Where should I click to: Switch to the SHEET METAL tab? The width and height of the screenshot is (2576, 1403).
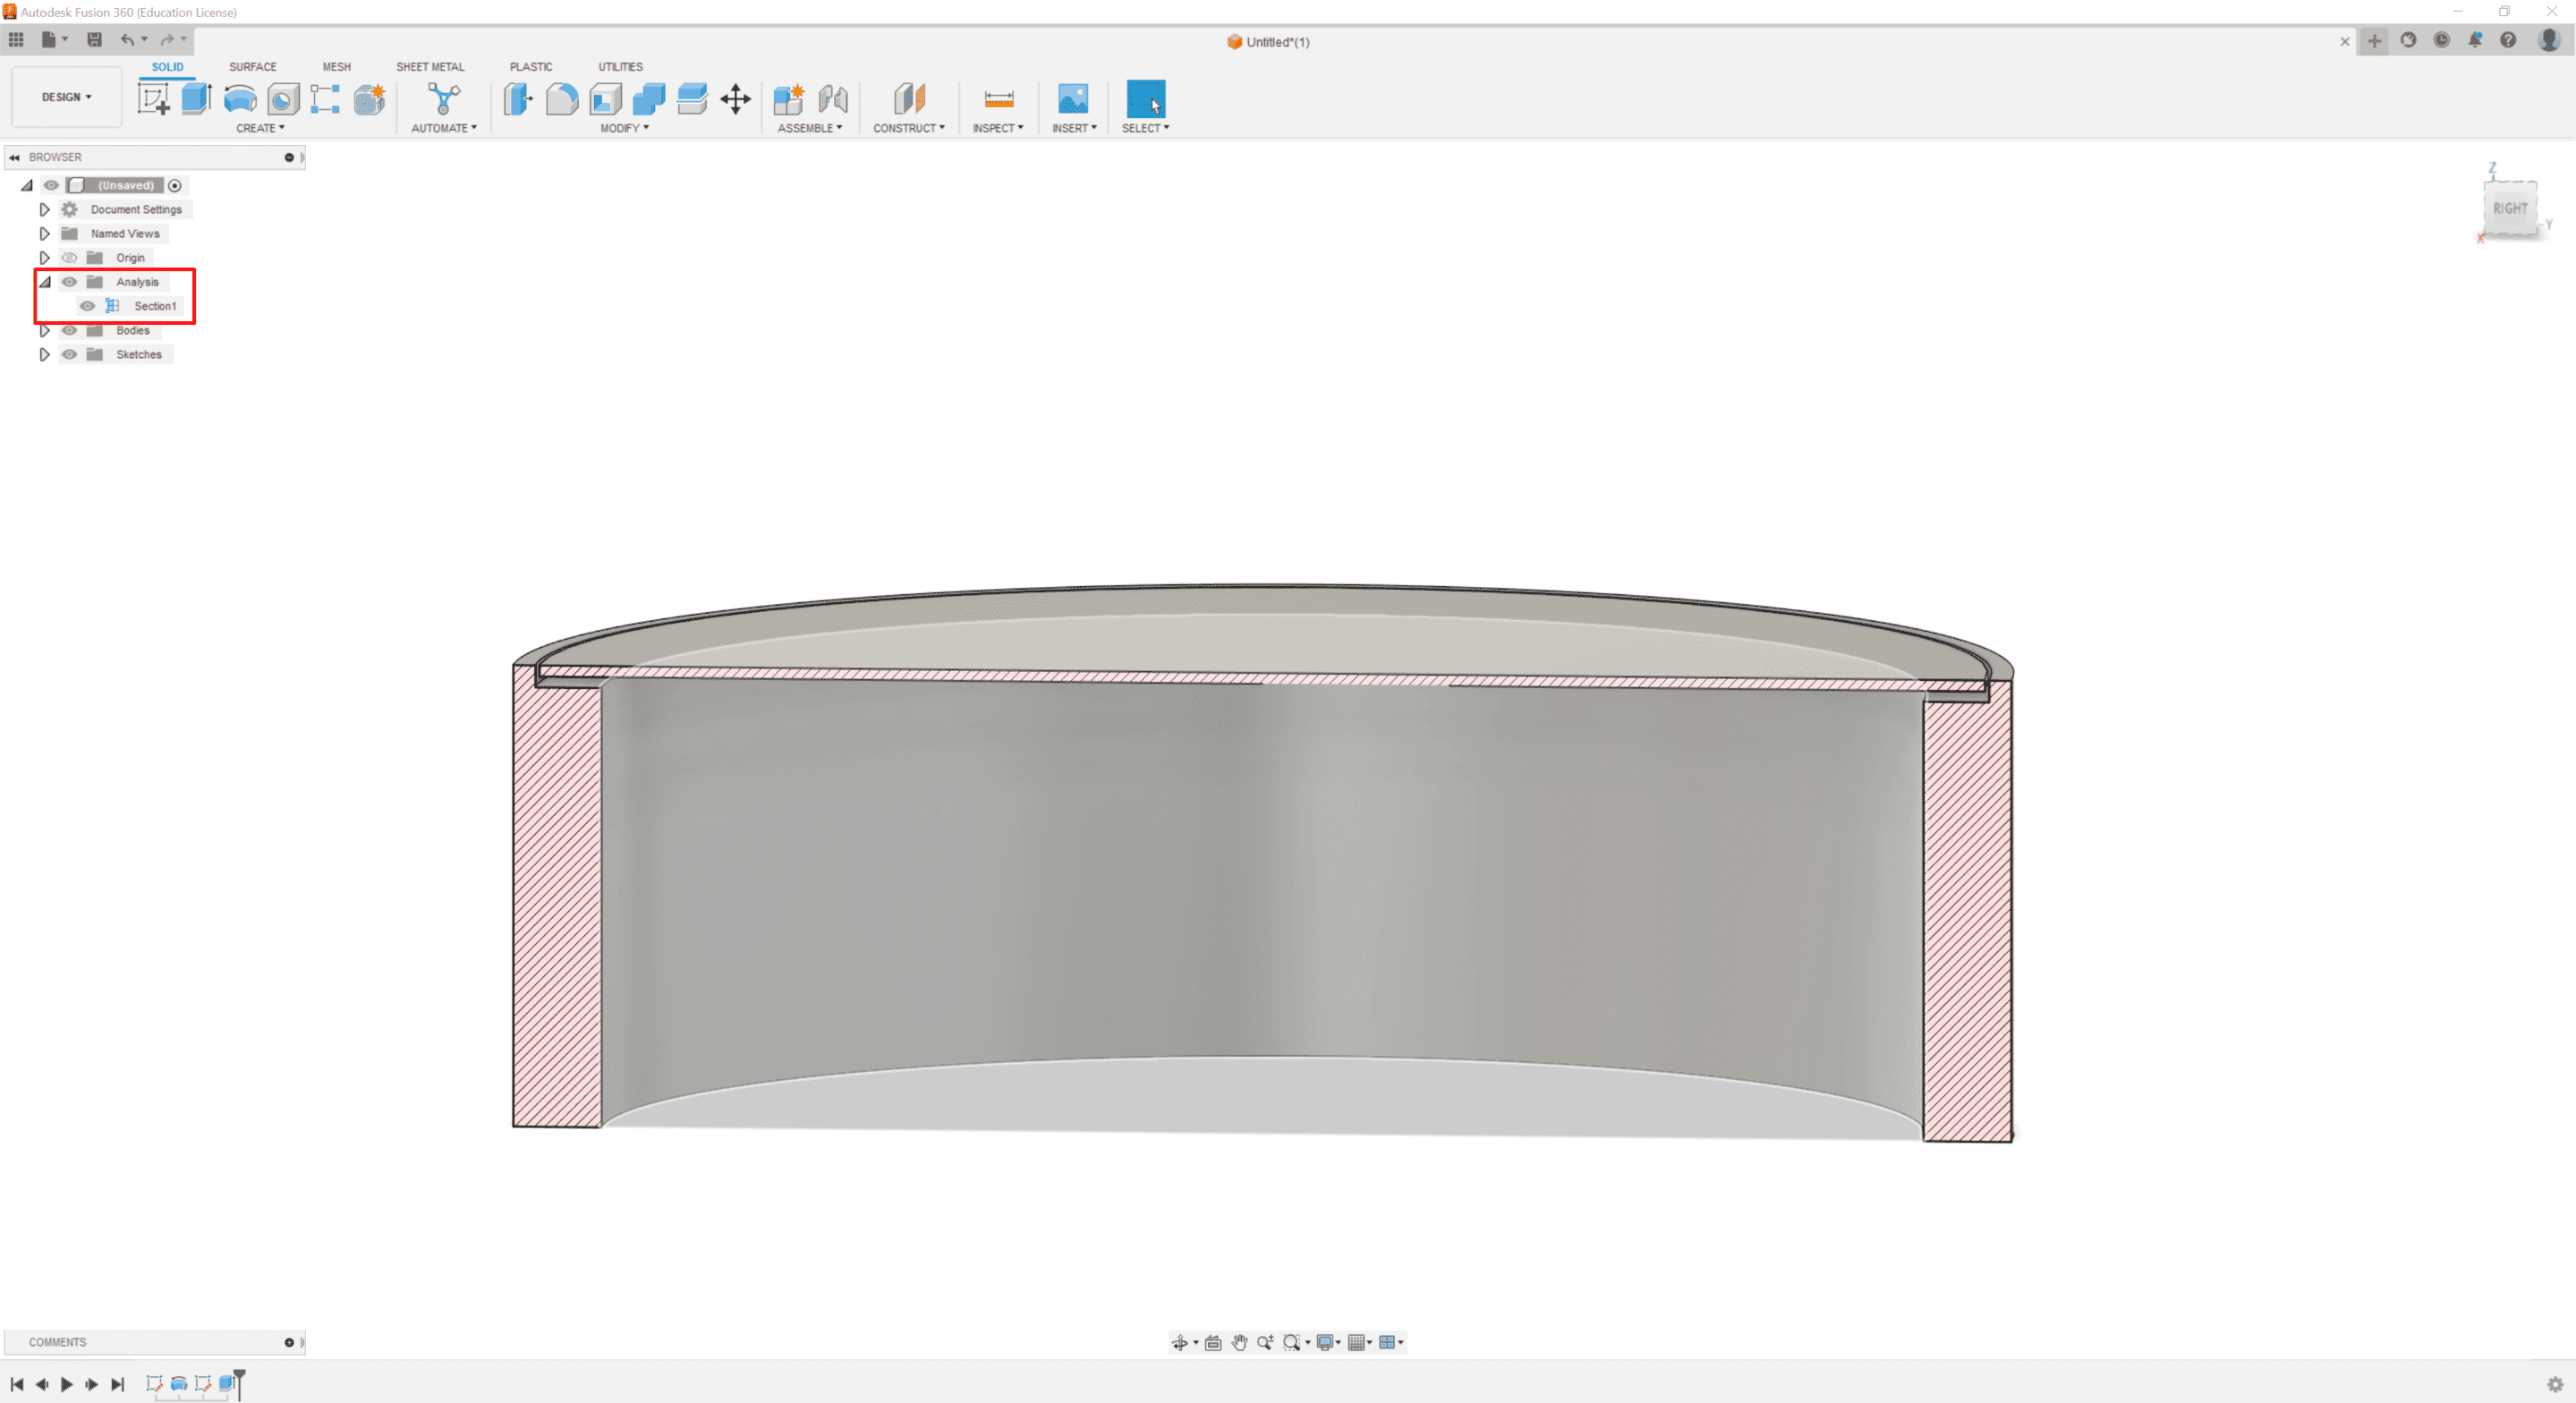click(x=430, y=67)
